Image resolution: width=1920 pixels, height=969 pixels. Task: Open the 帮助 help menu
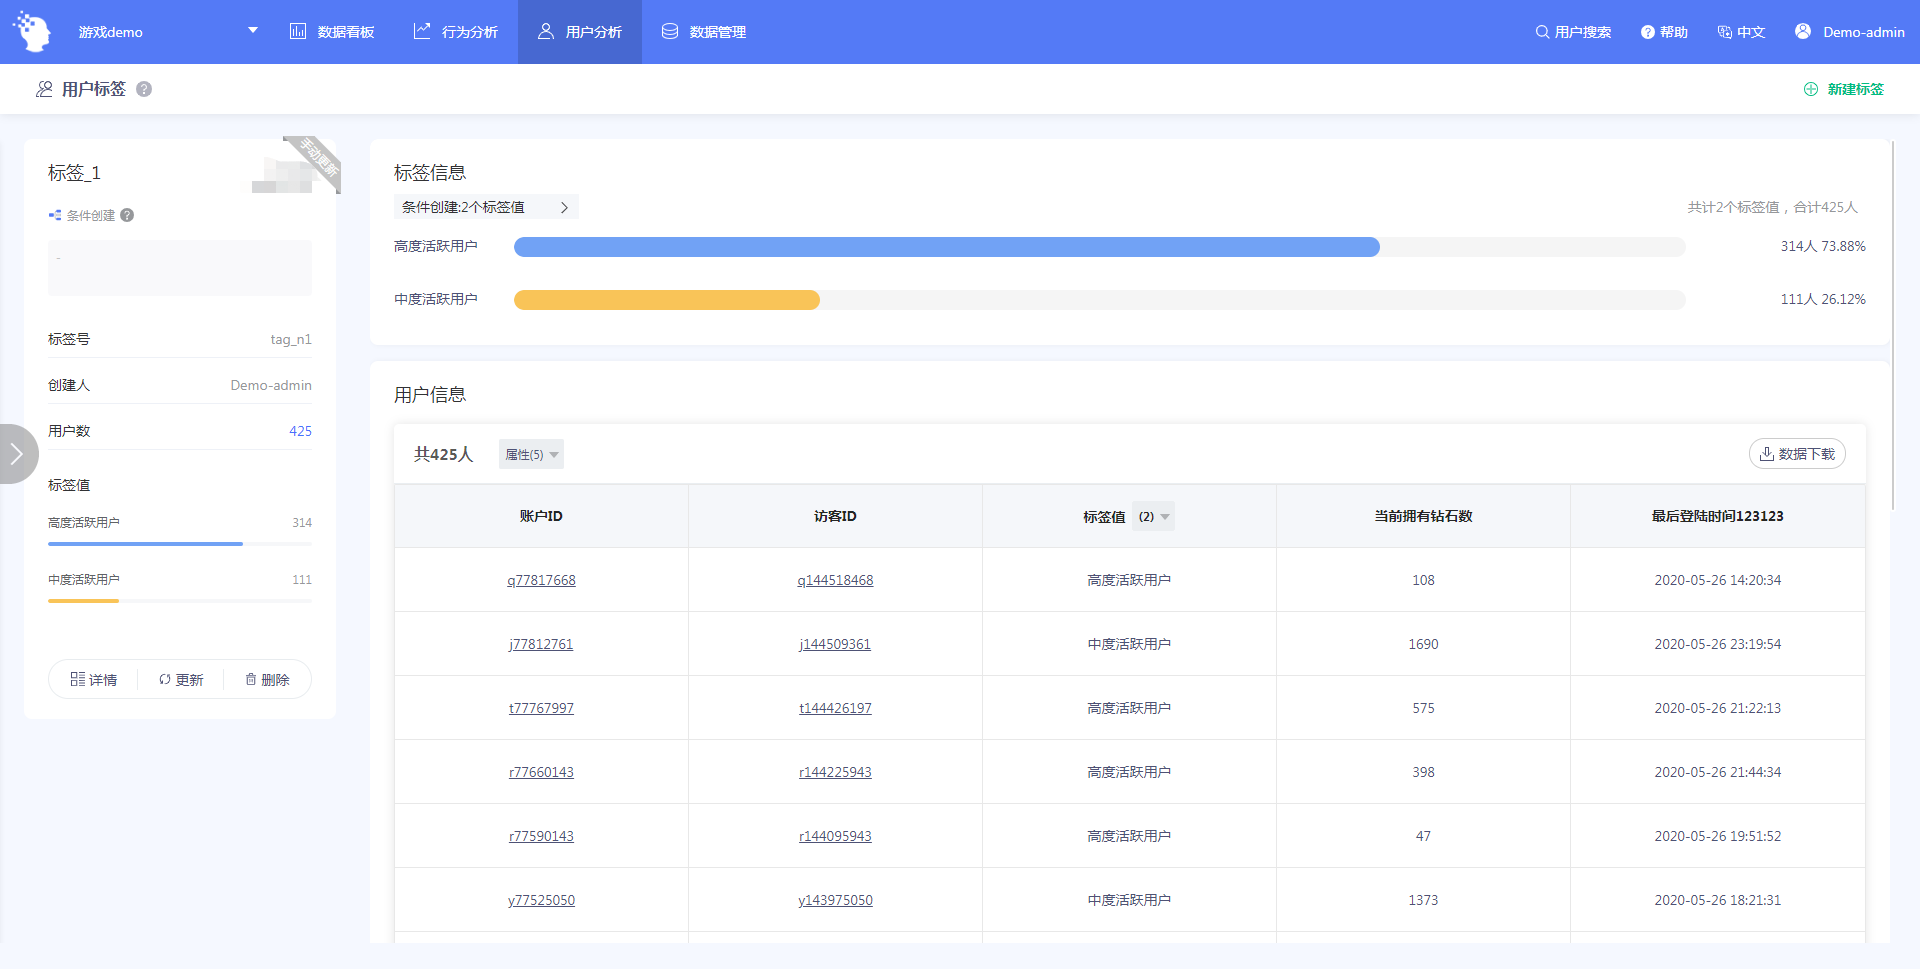(x=1664, y=32)
